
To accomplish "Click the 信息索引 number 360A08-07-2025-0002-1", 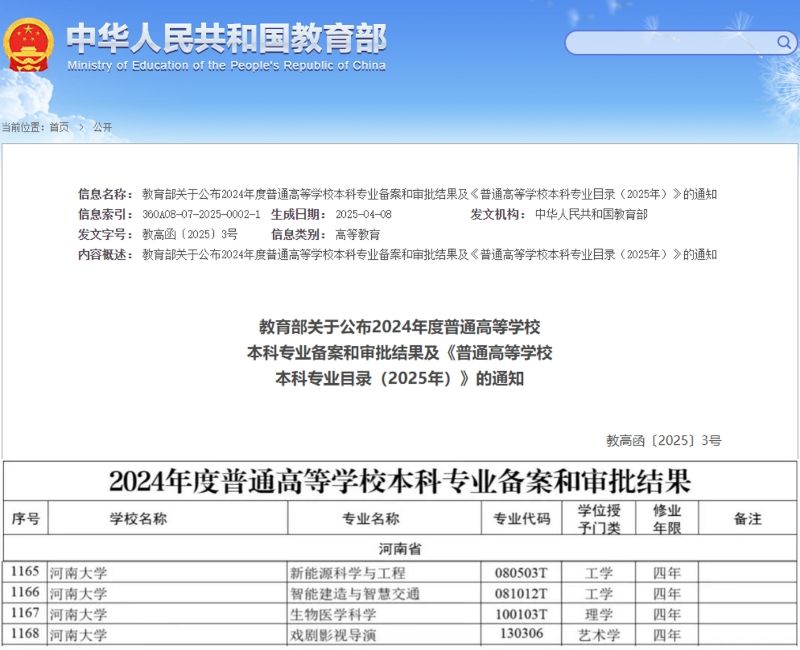I will coord(201,215).
